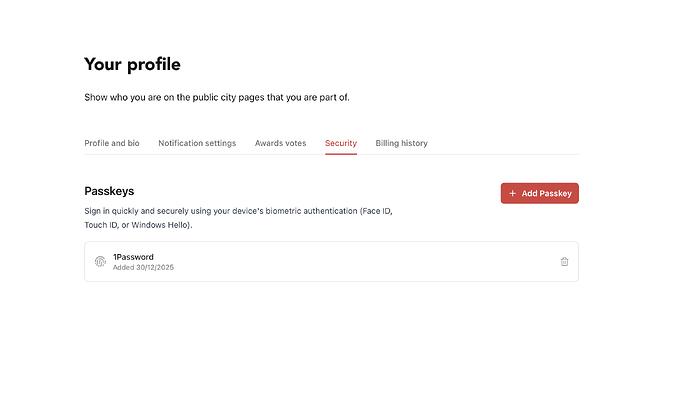690x420 pixels.
Task: Click the words biometric authentication
Action: (307, 212)
